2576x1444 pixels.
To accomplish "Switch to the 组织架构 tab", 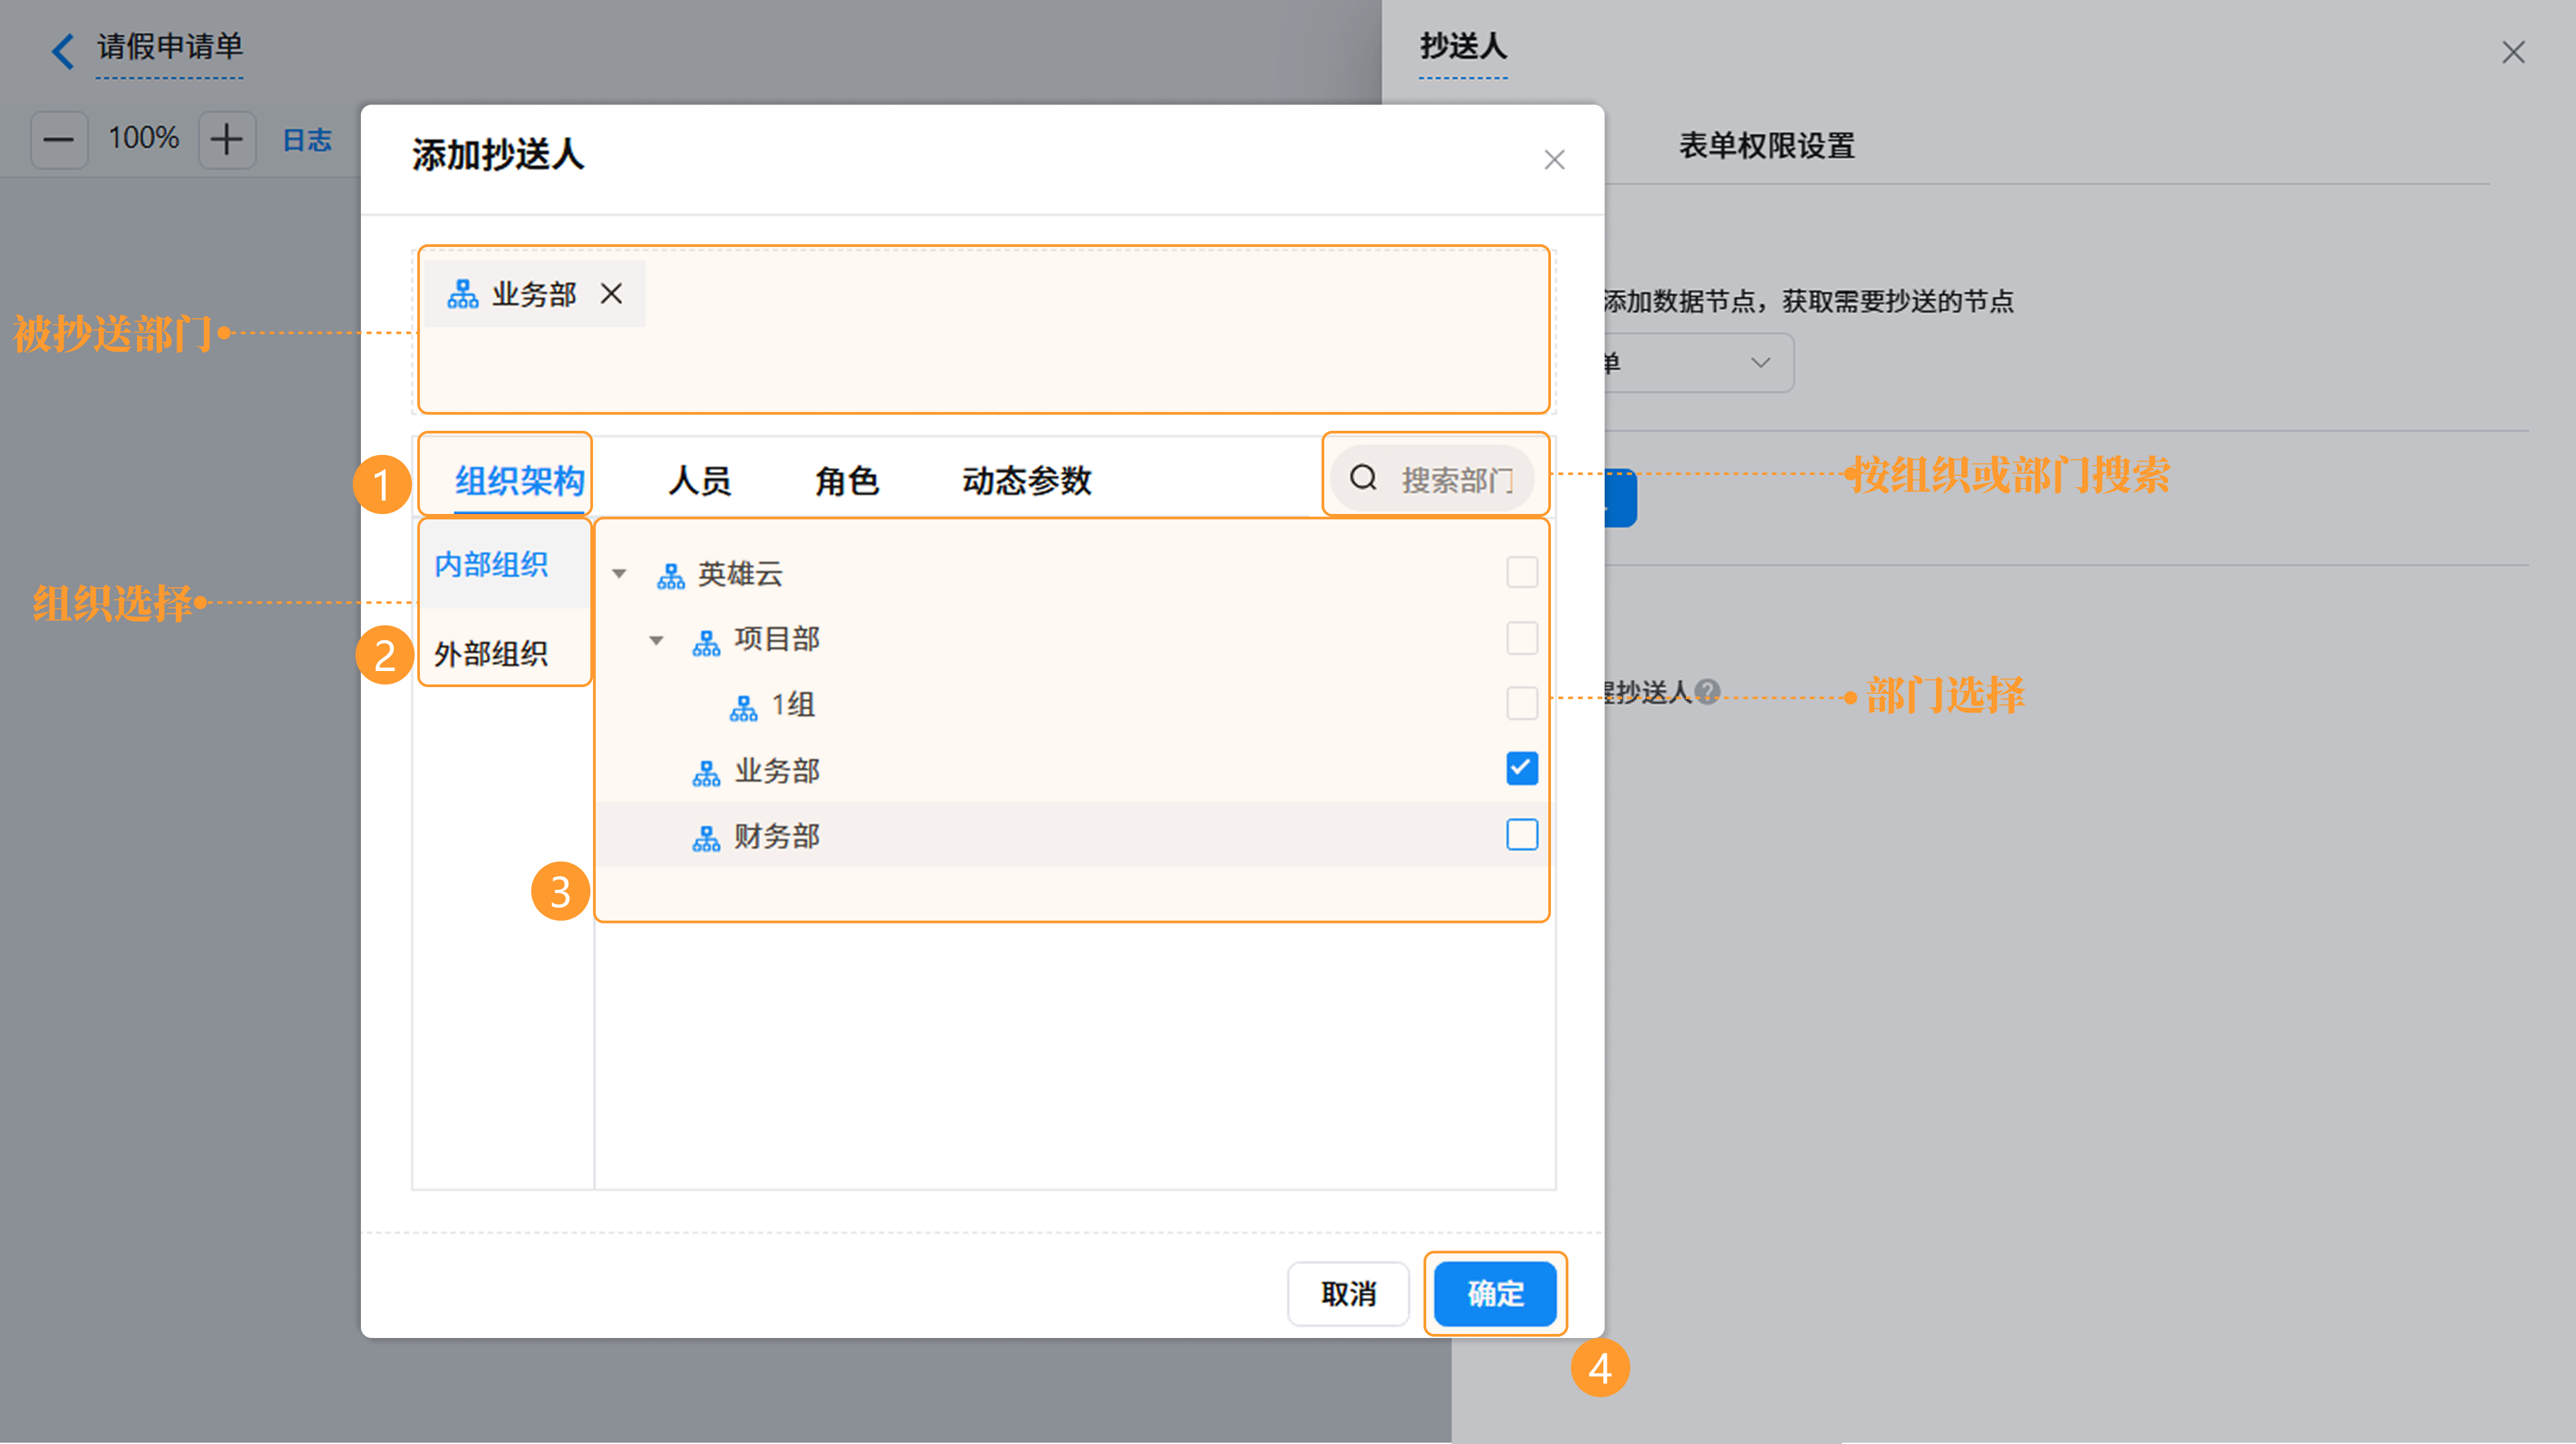I will (519, 481).
